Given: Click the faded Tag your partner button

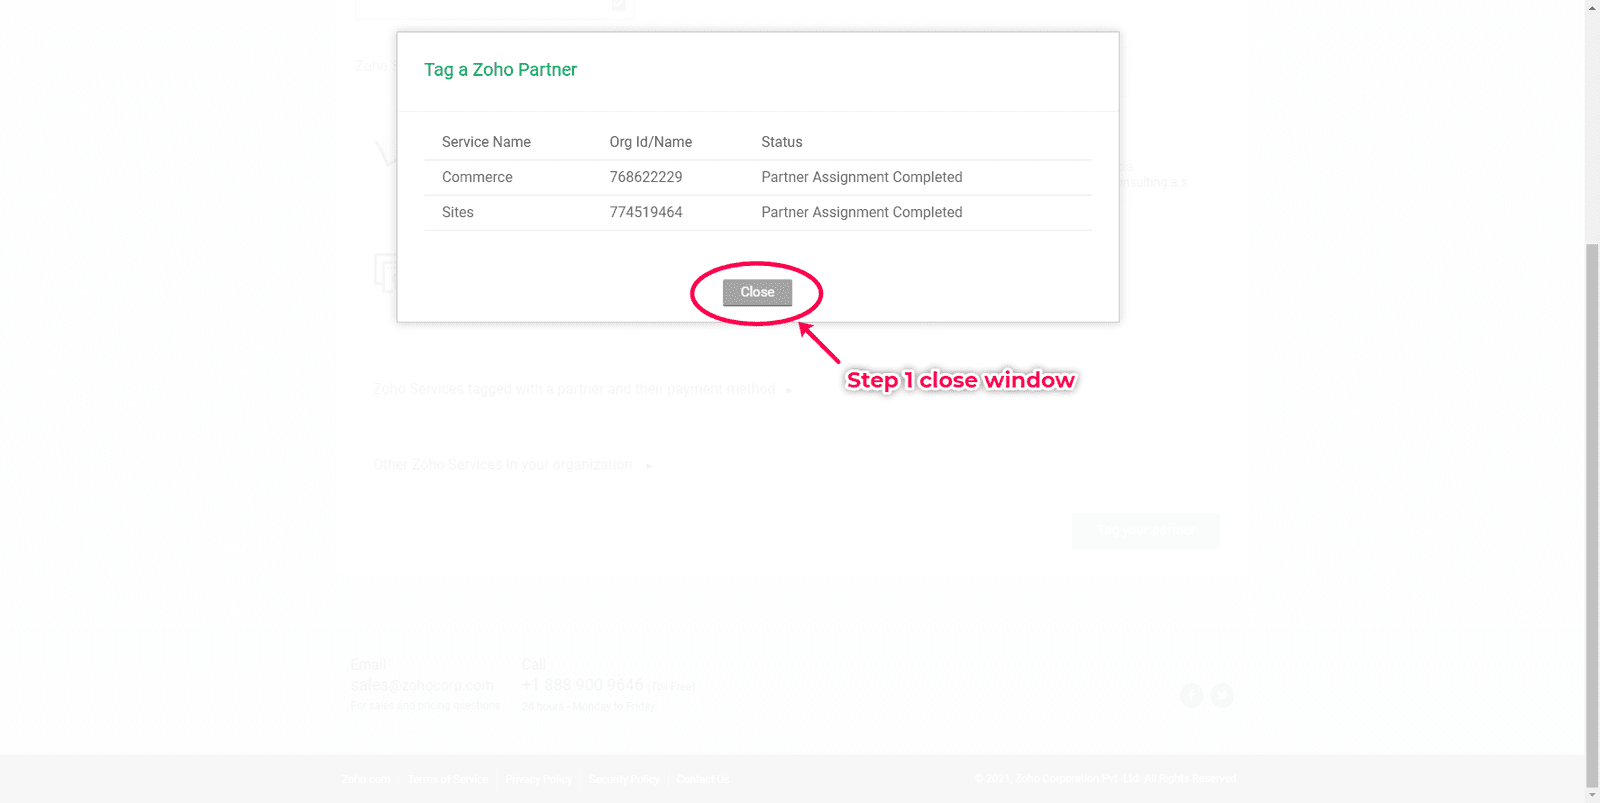Looking at the screenshot, I should pyautogui.click(x=1146, y=531).
